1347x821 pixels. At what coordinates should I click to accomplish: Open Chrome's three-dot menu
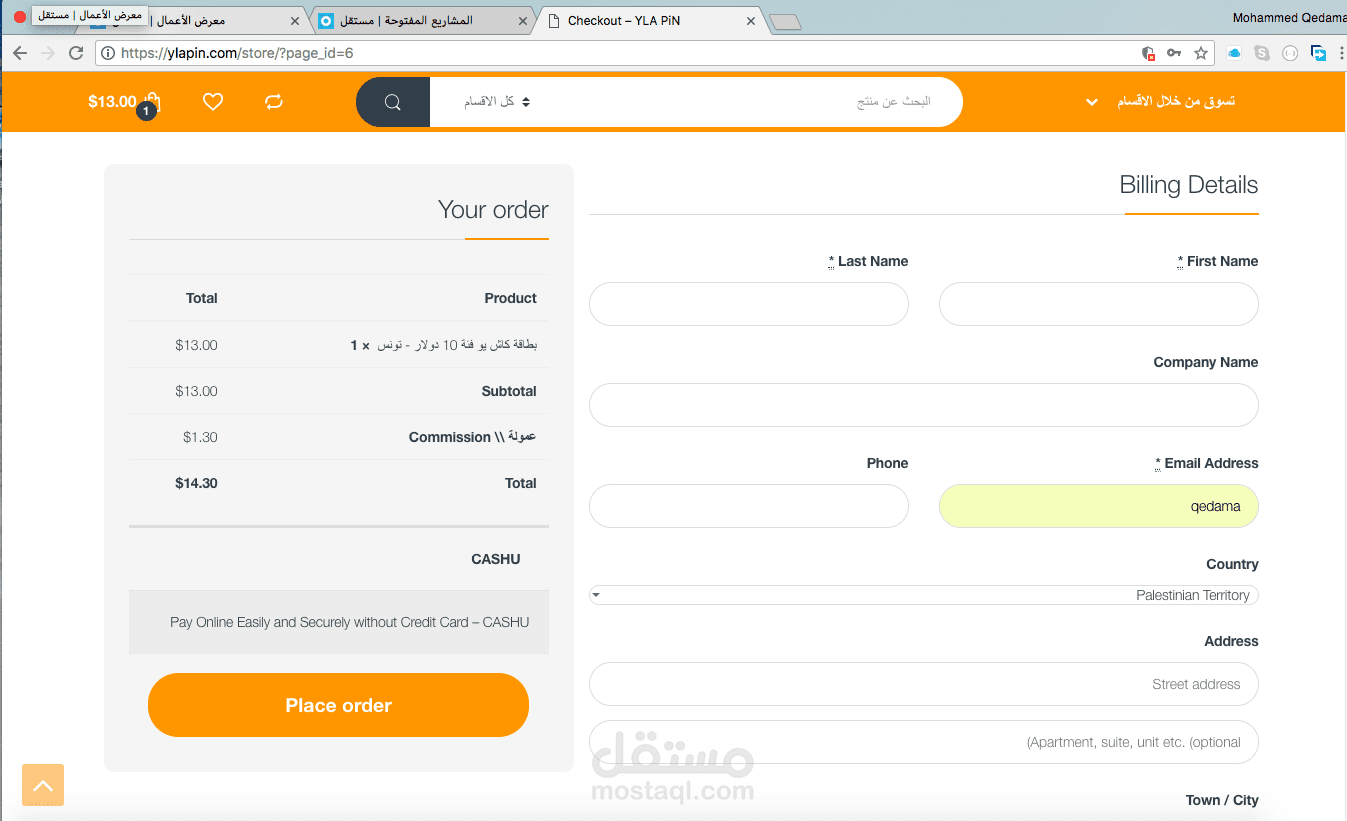pyautogui.click(x=1340, y=53)
